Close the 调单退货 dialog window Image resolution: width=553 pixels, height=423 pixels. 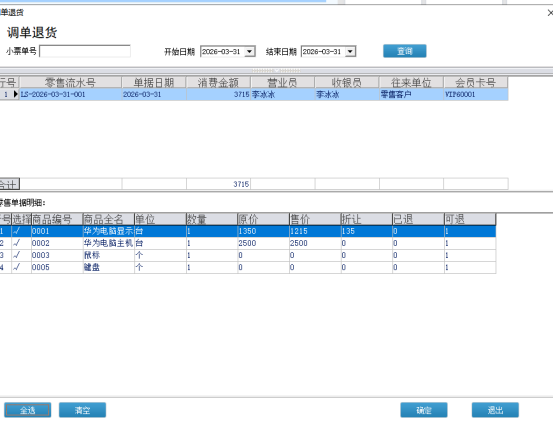tap(550, 13)
